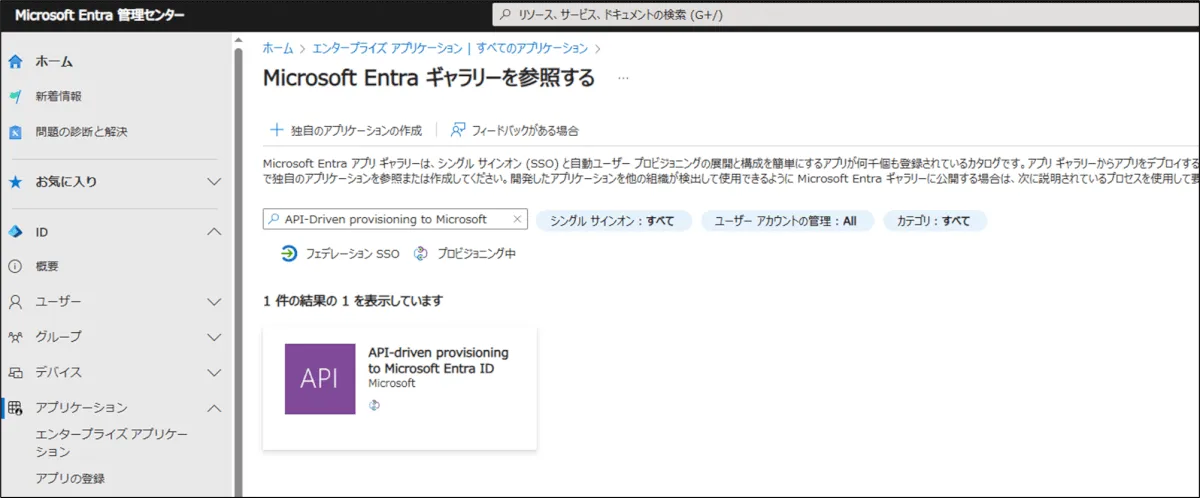1200x498 pixels.
Task: Click the ID diamond icon
Action: pos(15,232)
